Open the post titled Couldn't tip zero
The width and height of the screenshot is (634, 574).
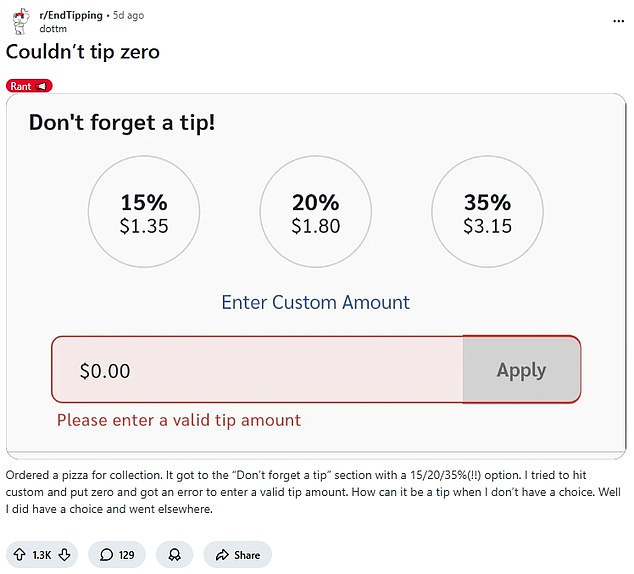point(83,52)
